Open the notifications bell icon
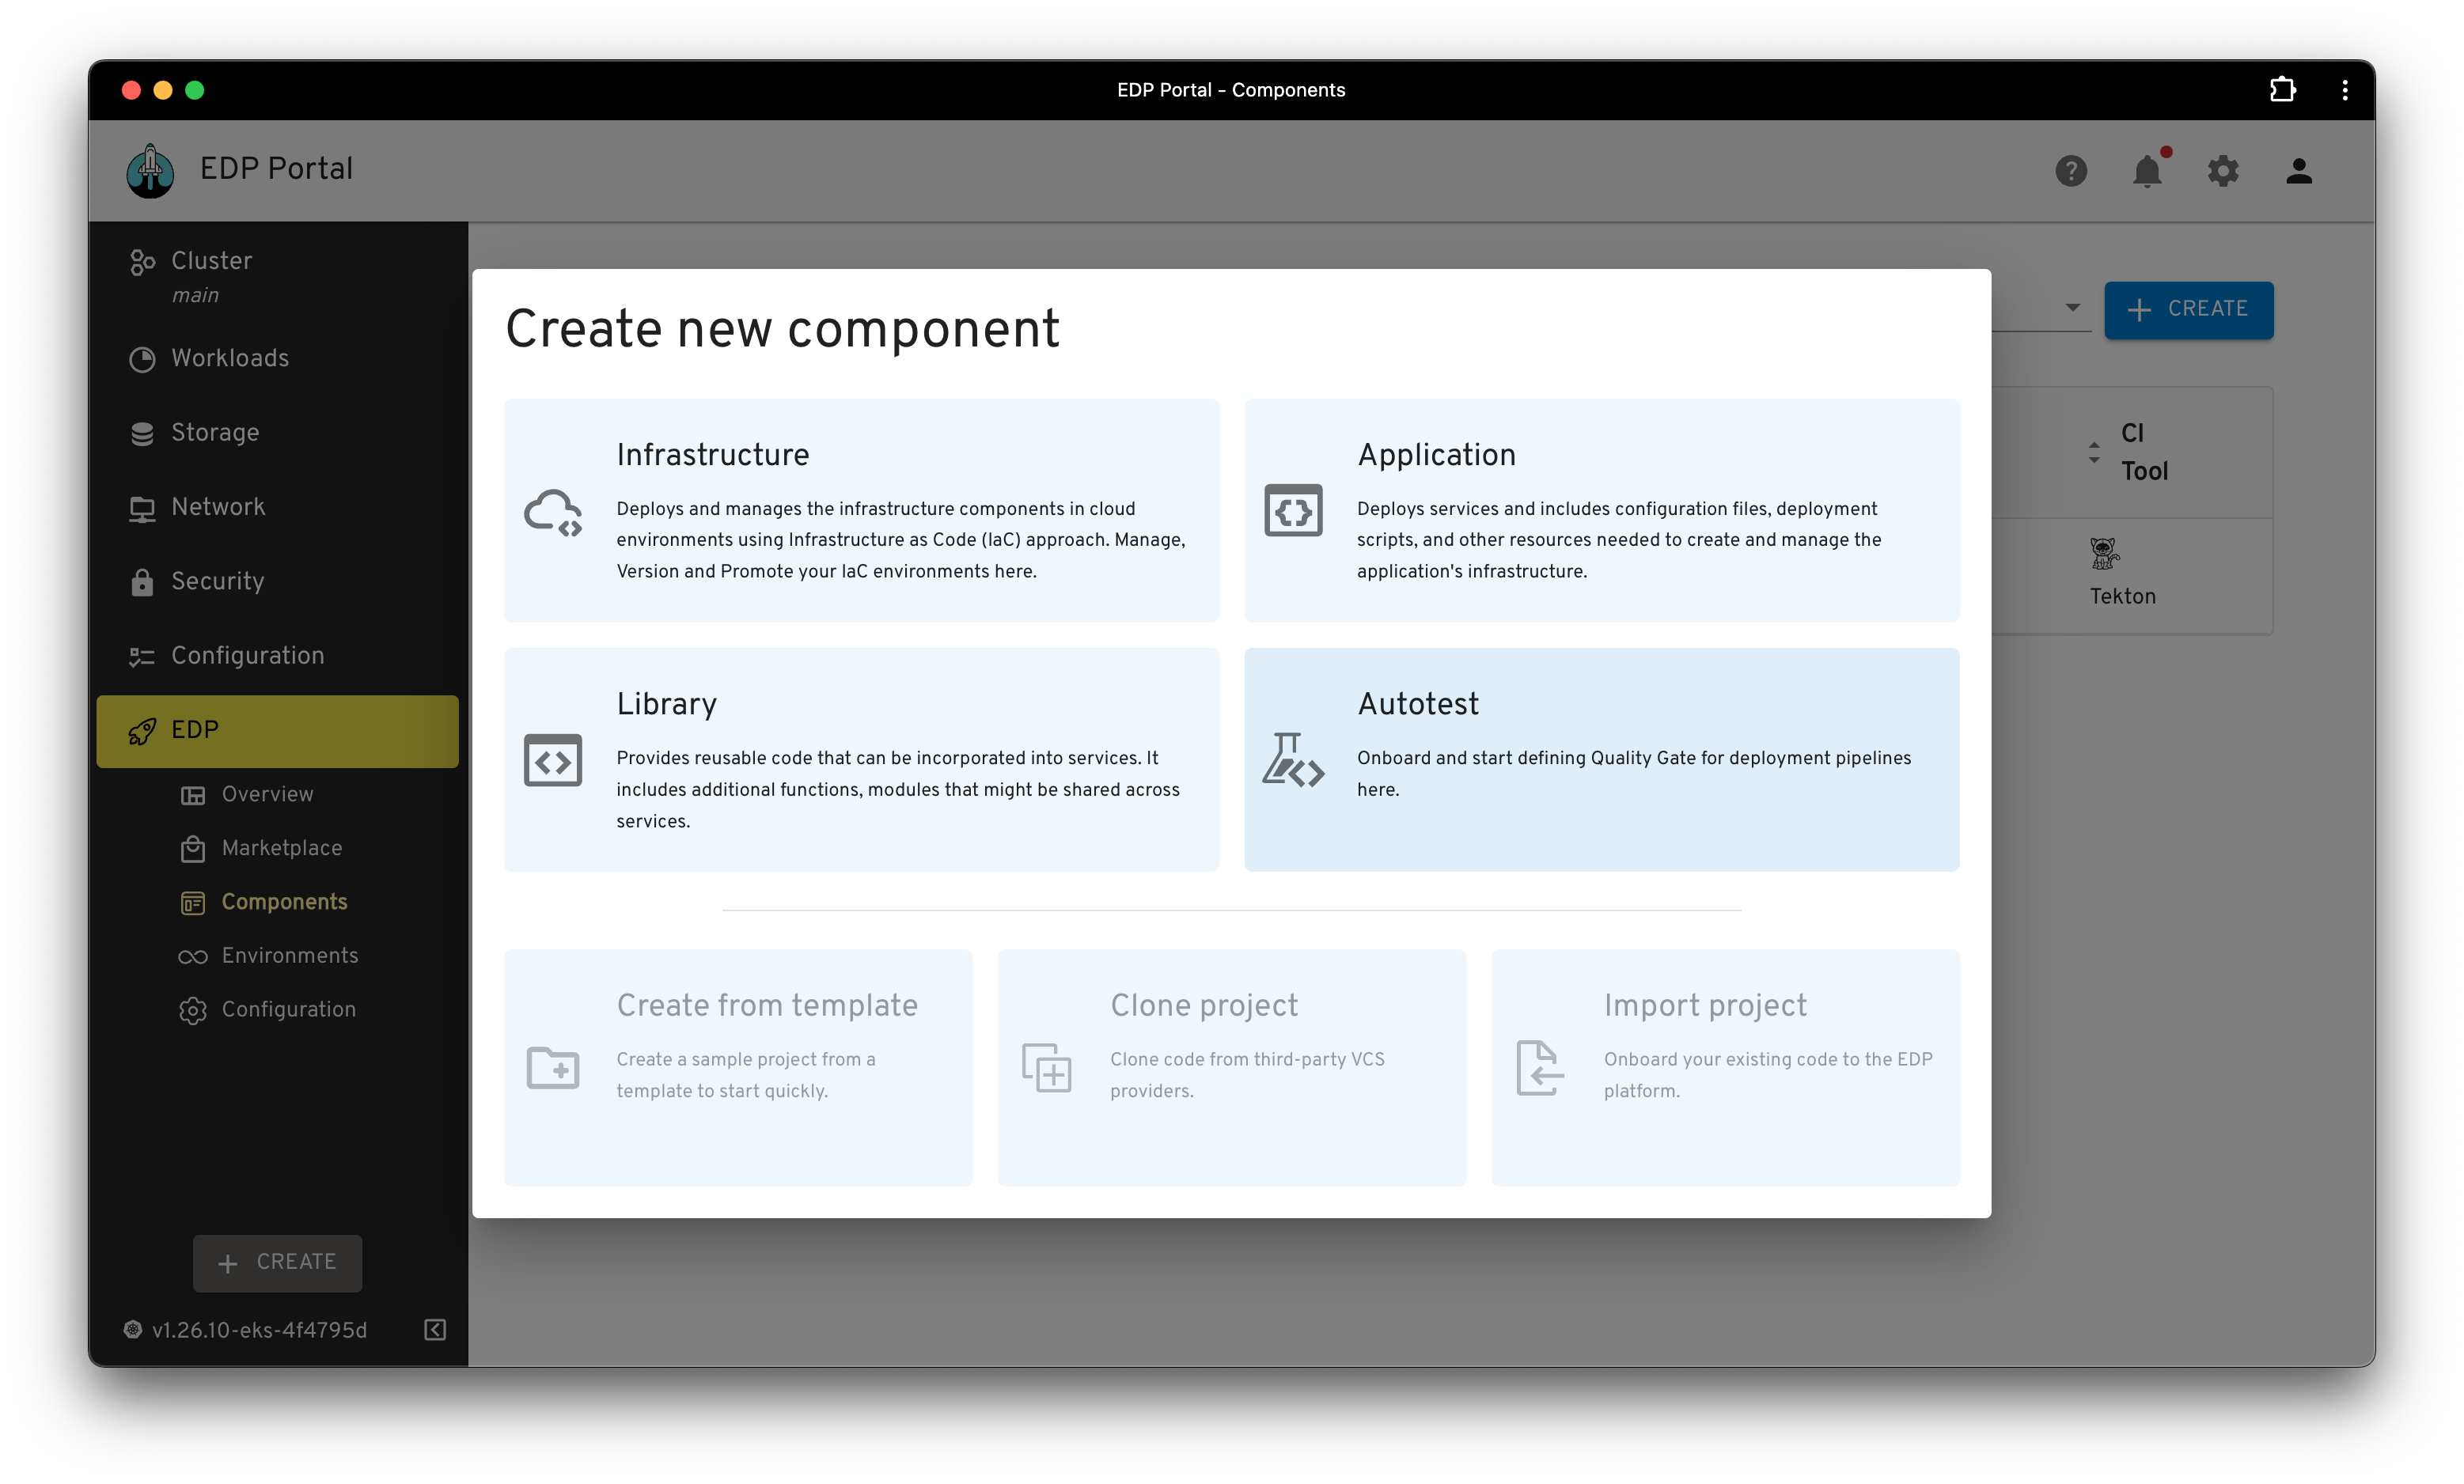Viewport: 2464px width, 1484px height. tap(2146, 171)
